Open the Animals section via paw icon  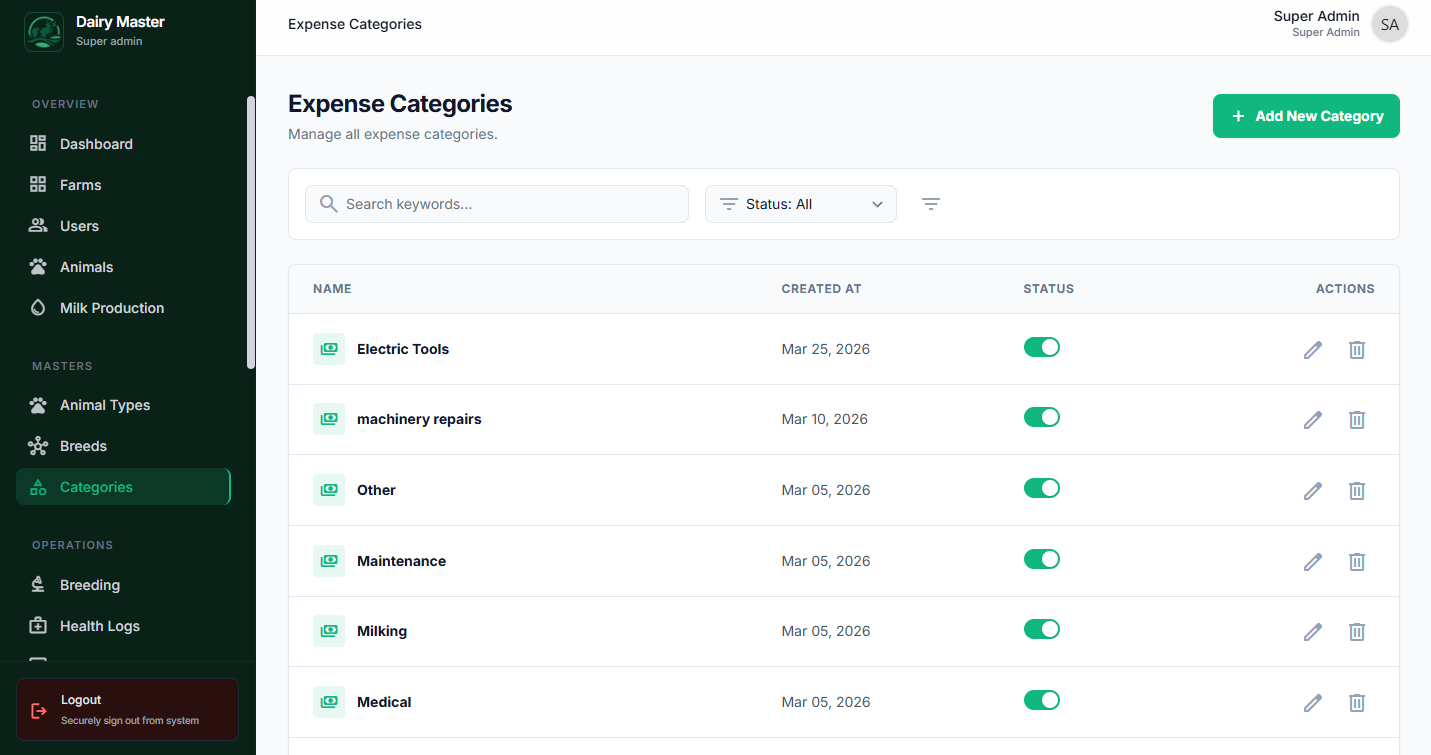(38, 266)
